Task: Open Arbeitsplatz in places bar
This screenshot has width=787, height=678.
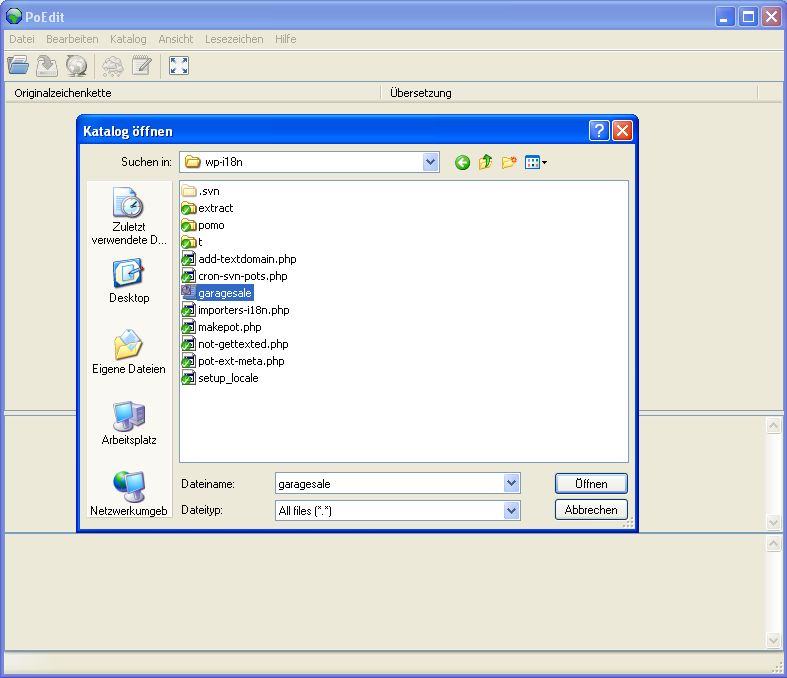Action: pos(129,423)
